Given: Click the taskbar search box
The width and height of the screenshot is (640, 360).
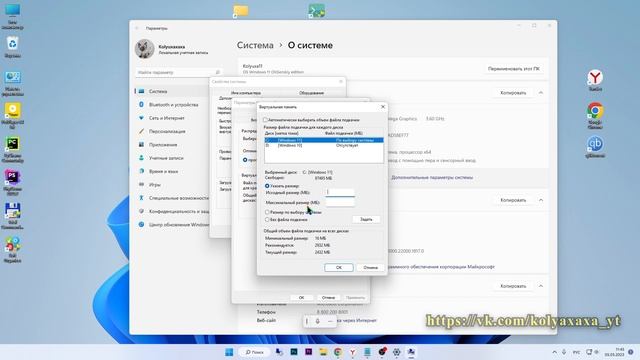Looking at the screenshot, I should pyautogui.click(x=254, y=352).
